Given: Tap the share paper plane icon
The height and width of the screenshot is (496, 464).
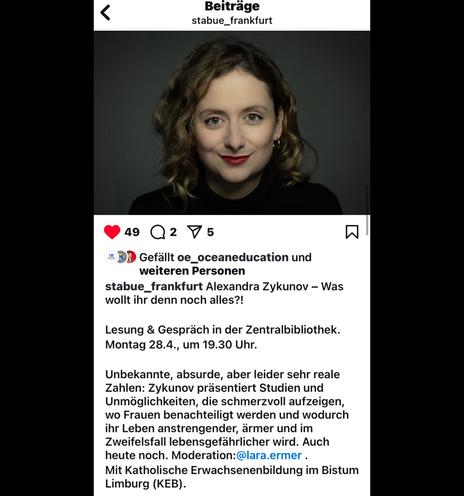Looking at the screenshot, I should (195, 232).
